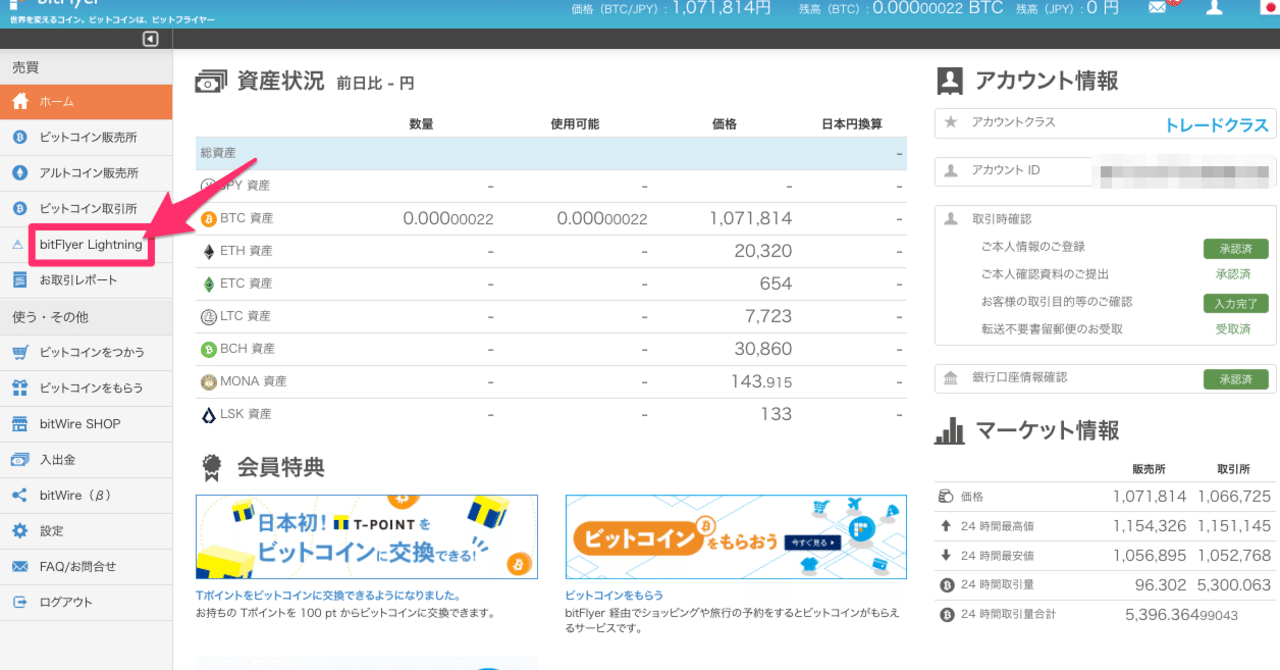Click the LSK 資産 icon
This screenshot has width=1280, height=670.
208,414
